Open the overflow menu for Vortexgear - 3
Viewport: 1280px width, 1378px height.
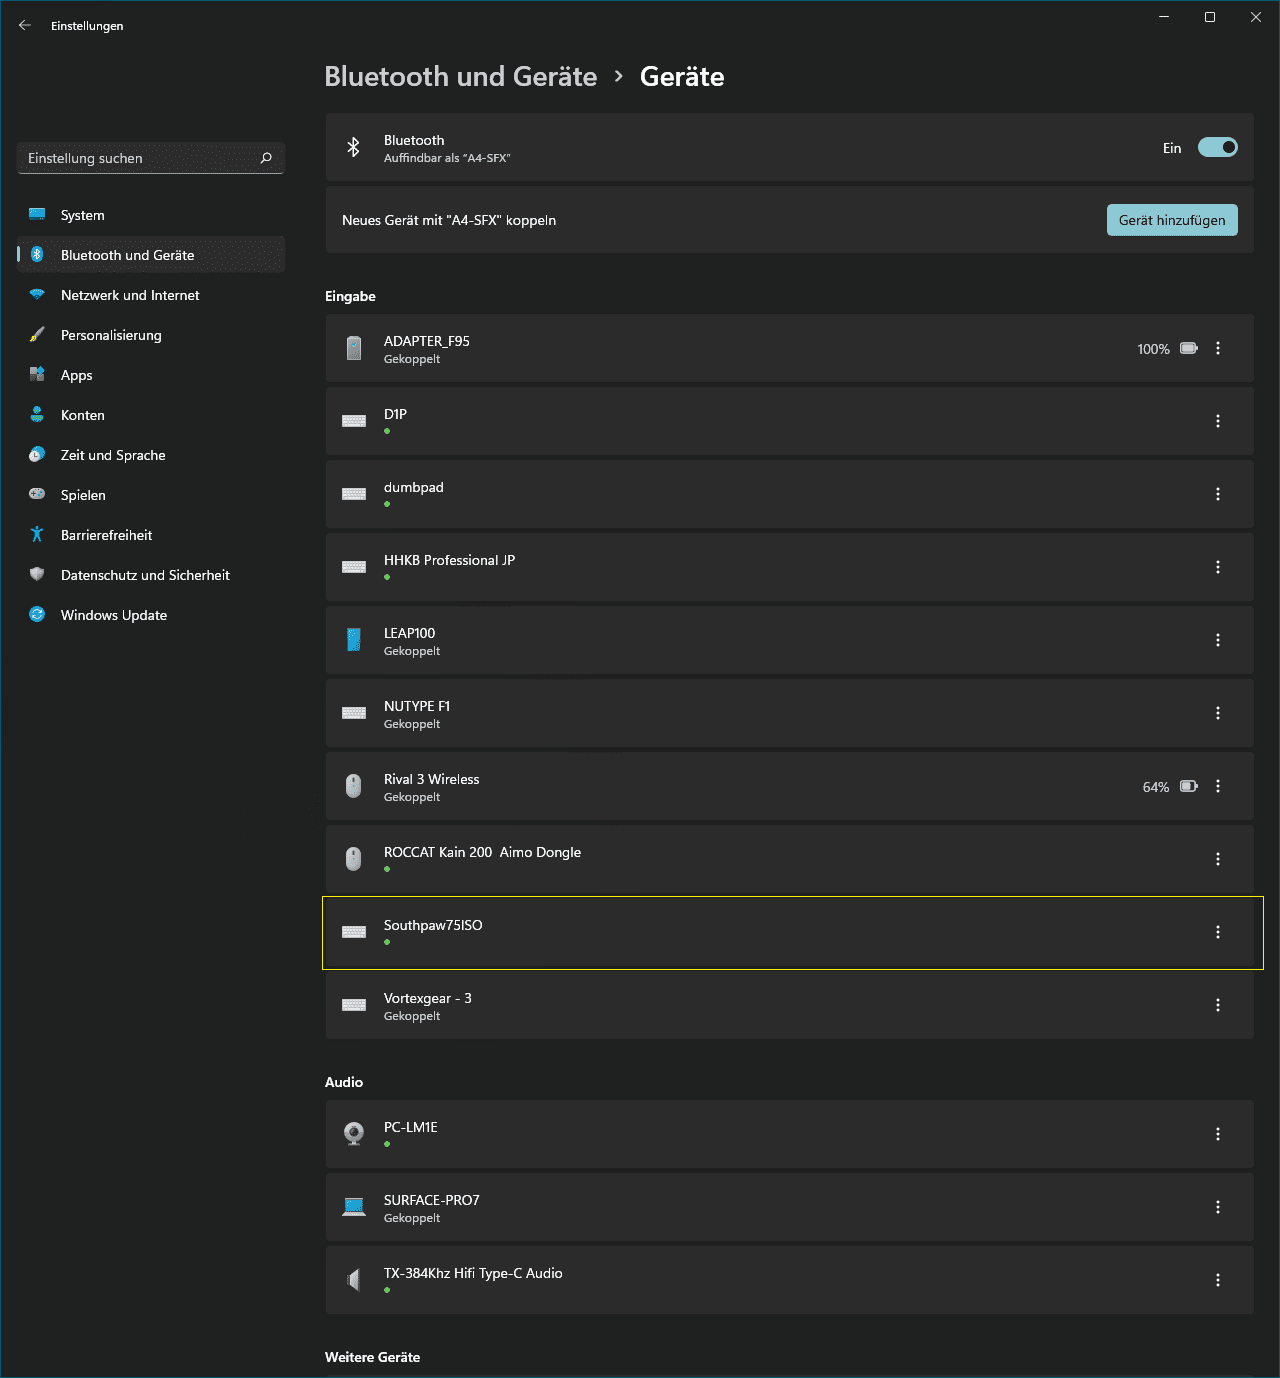click(1218, 1005)
